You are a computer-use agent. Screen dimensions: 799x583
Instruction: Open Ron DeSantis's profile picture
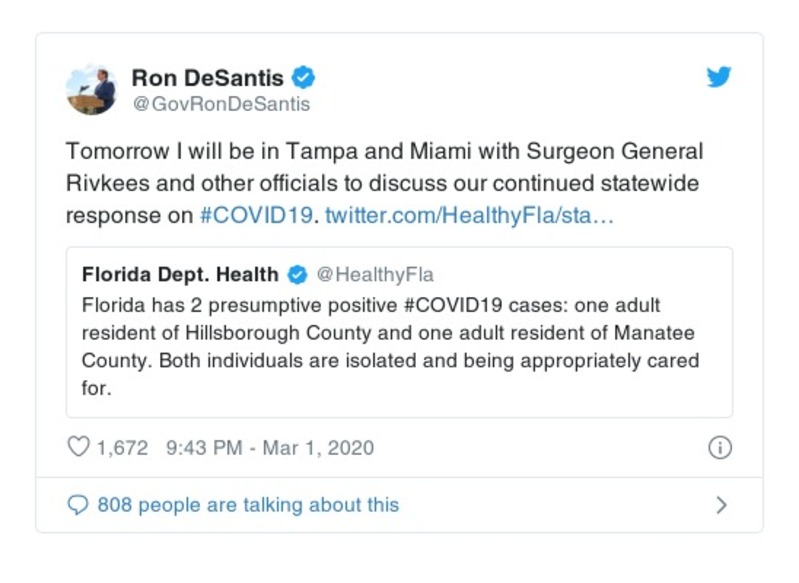coord(92,89)
